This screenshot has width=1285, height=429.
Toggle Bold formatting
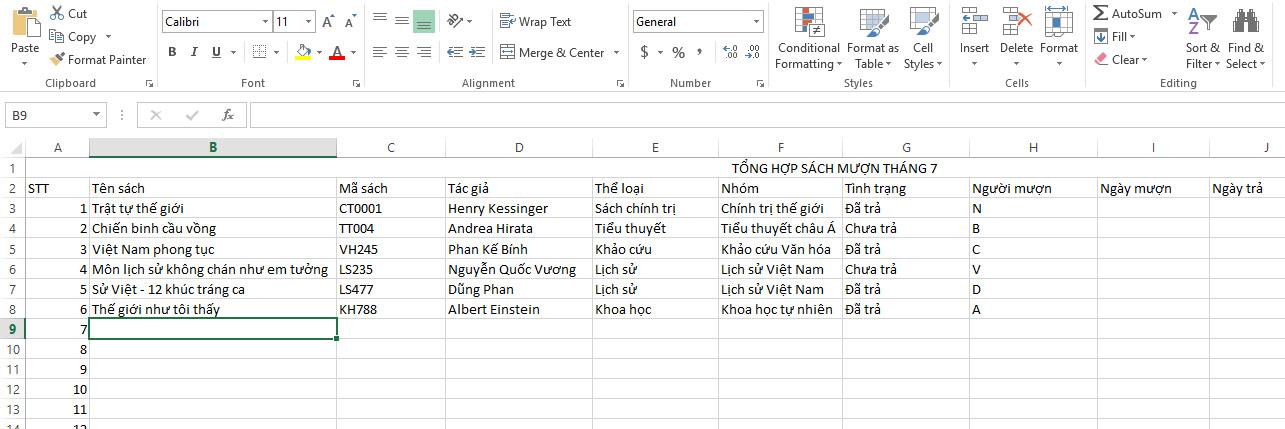coord(172,52)
